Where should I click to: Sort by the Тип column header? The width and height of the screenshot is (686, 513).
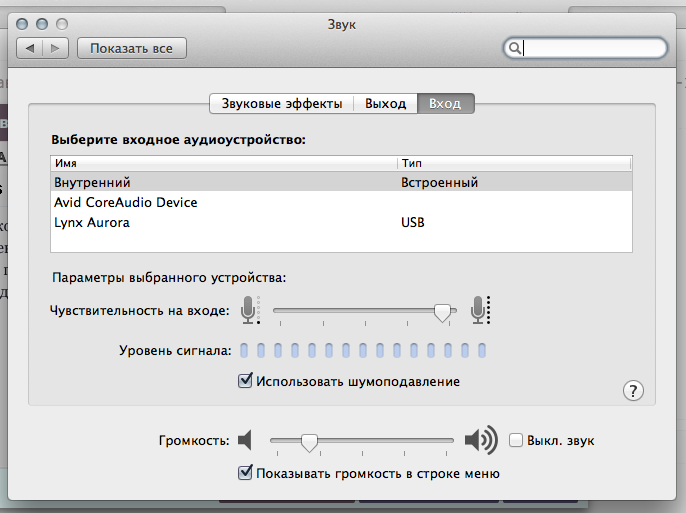514,163
